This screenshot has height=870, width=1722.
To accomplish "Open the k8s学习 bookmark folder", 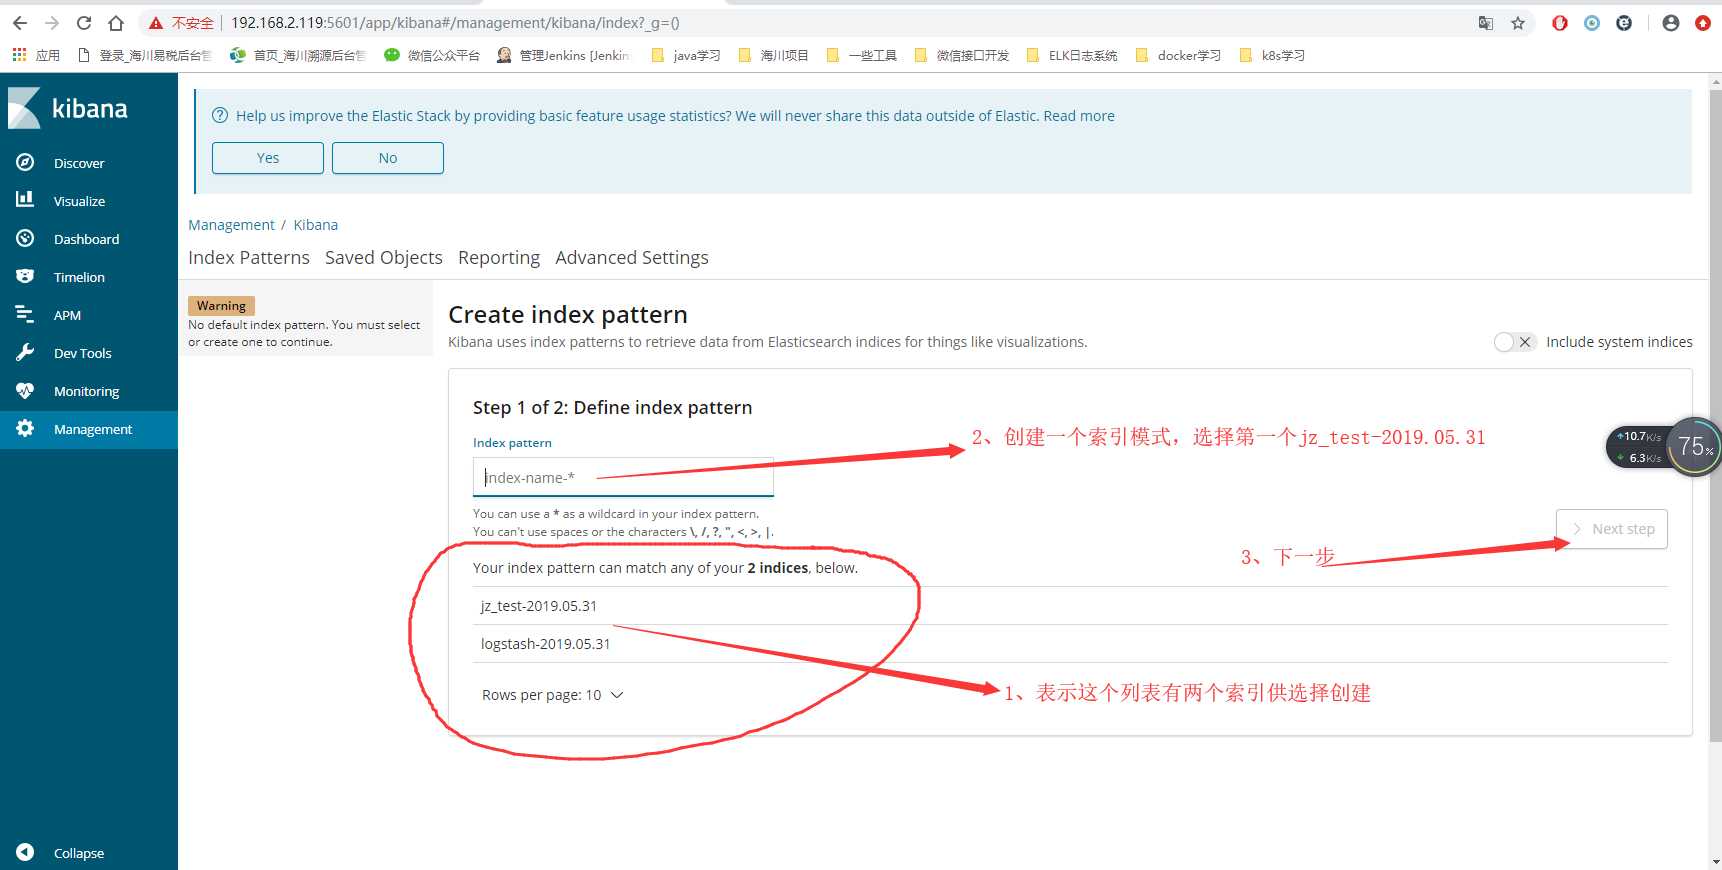I will [x=1272, y=55].
